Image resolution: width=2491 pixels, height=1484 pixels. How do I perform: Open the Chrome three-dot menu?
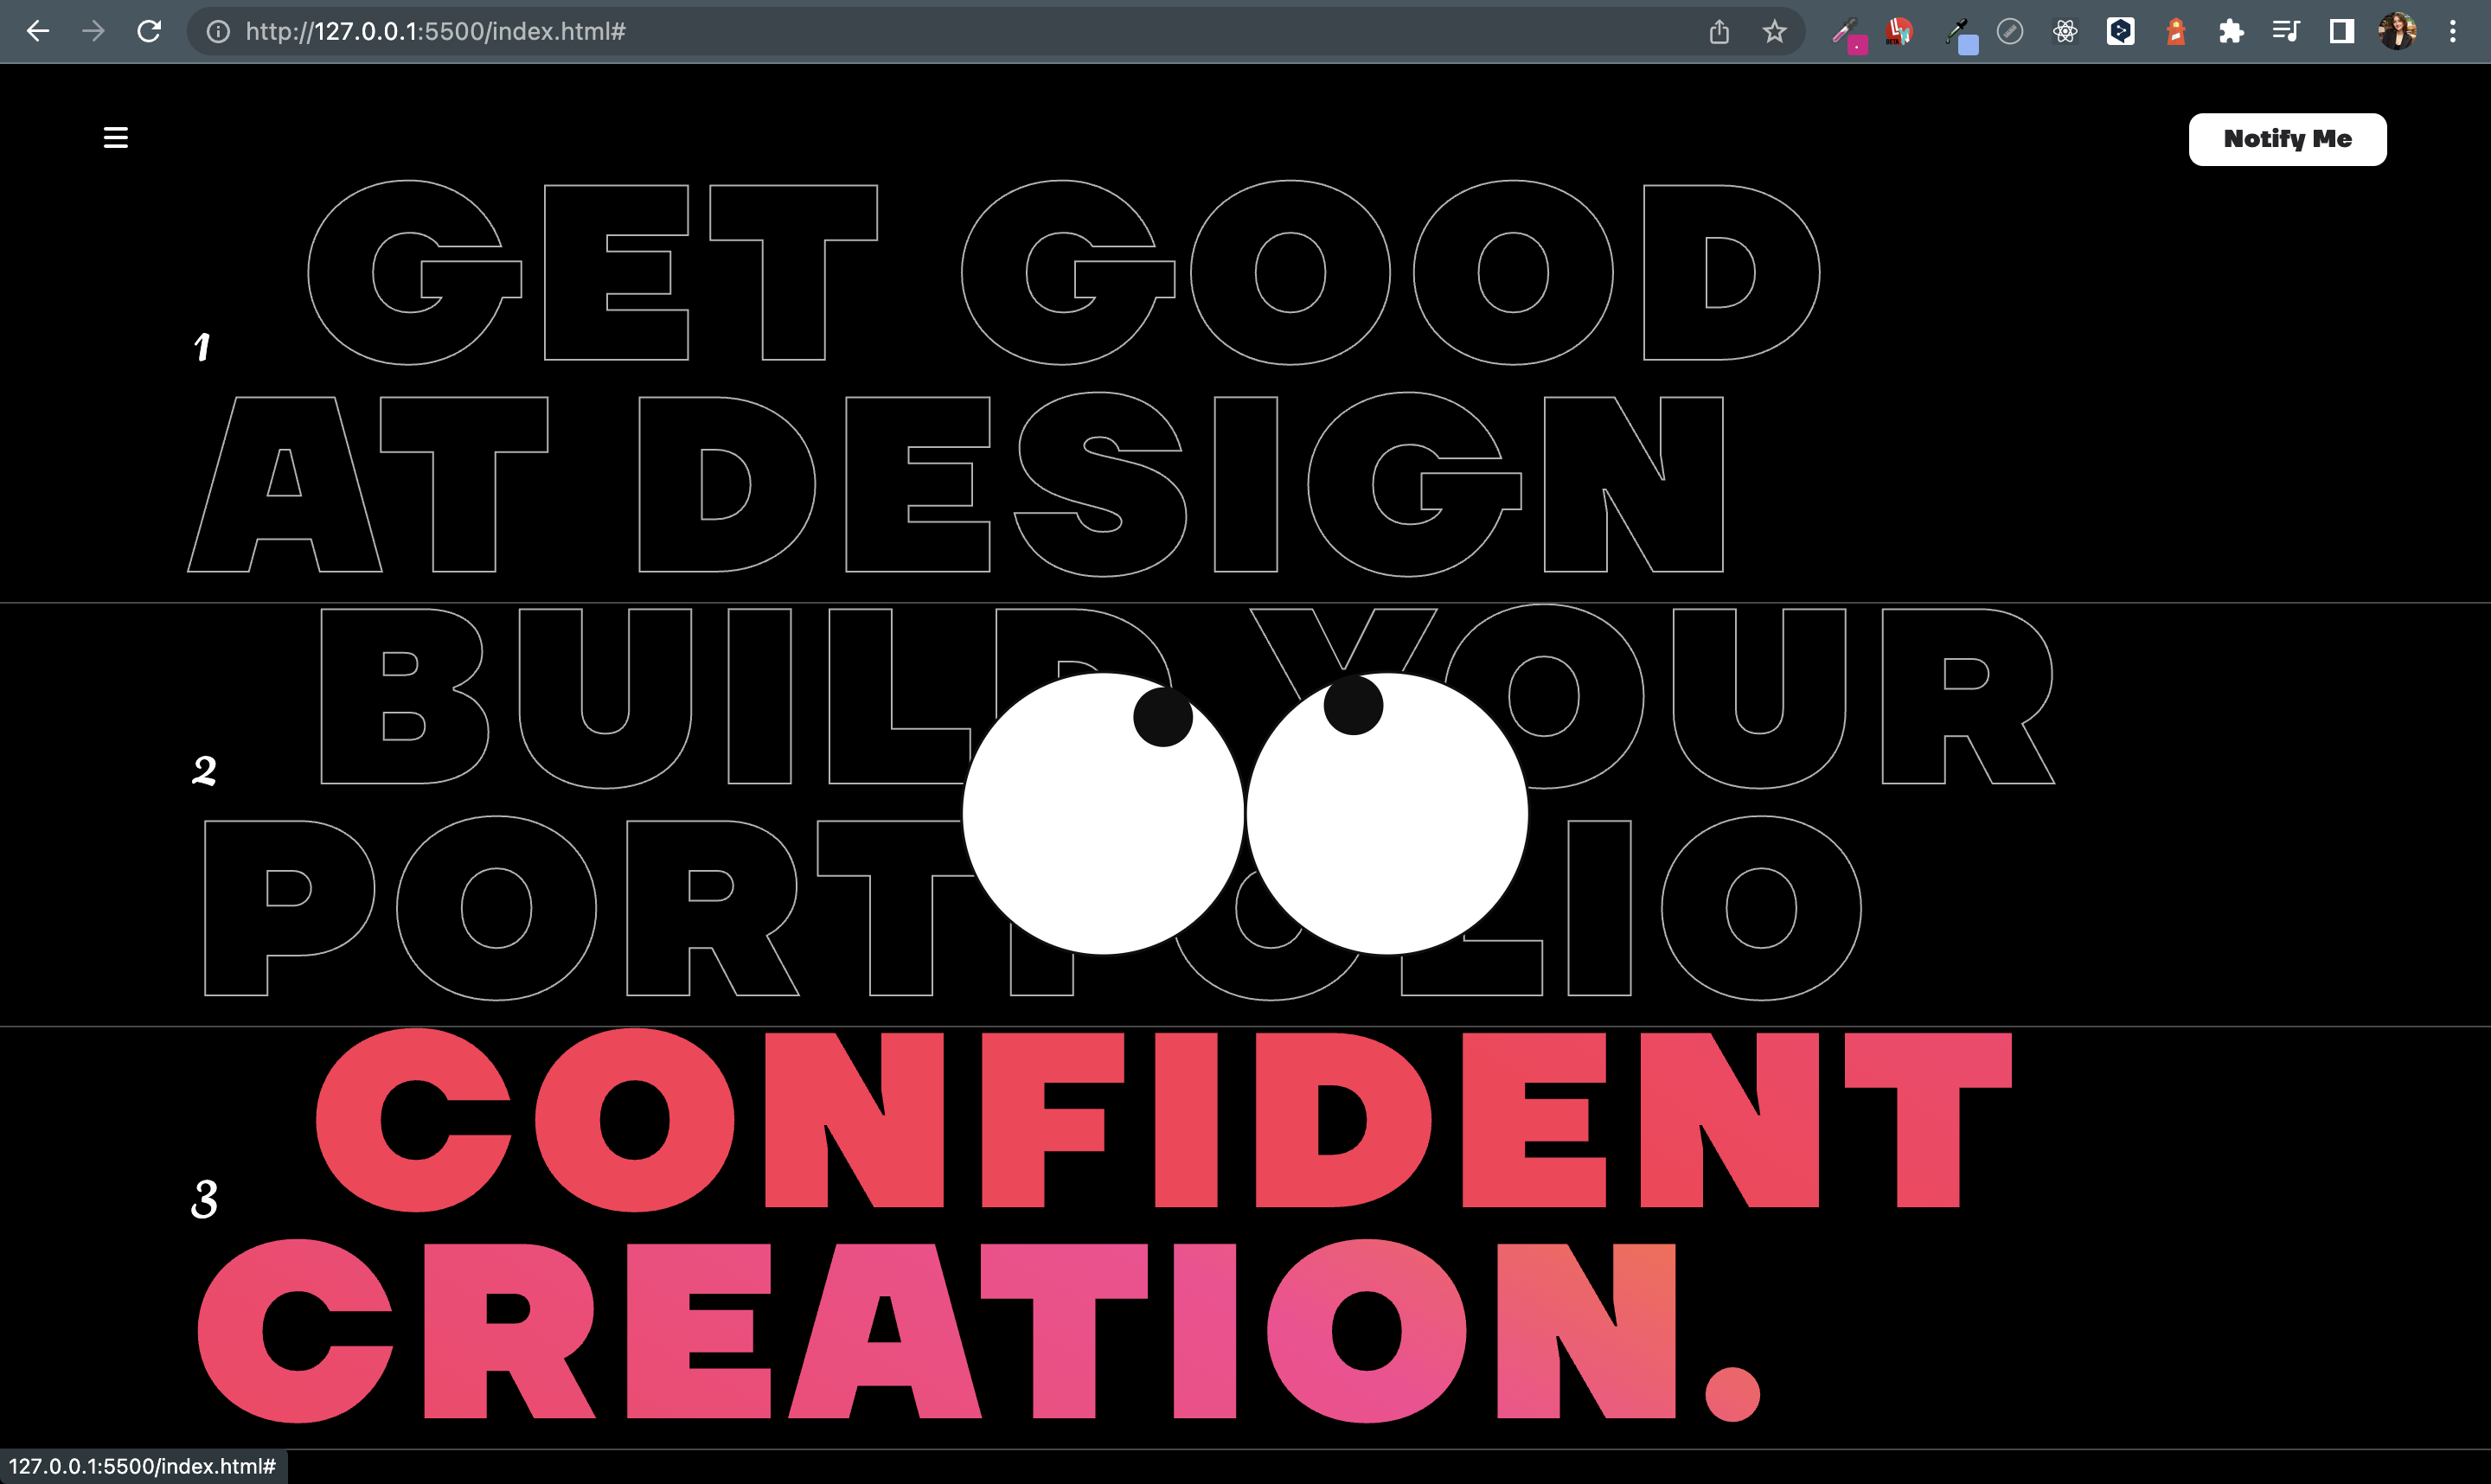(2453, 31)
